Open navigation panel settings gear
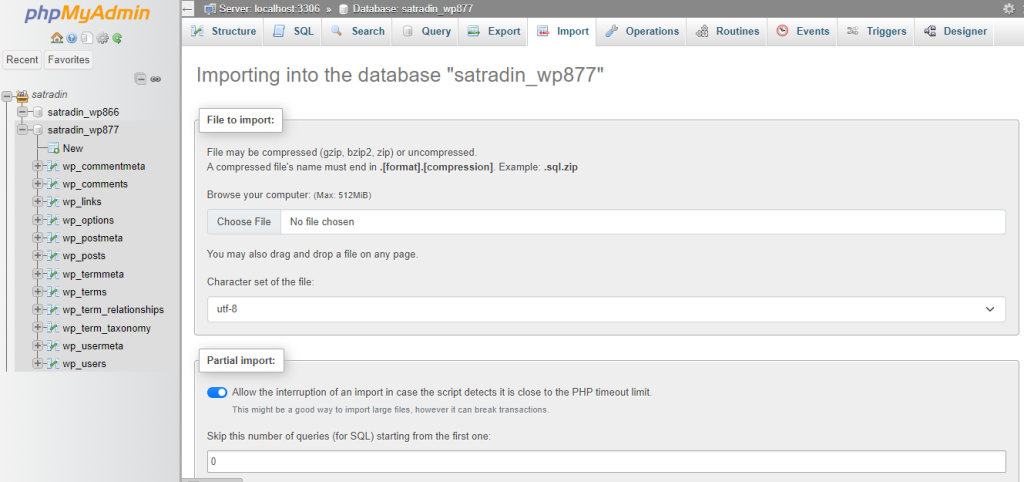This screenshot has height=482, width=1024. [103, 39]
